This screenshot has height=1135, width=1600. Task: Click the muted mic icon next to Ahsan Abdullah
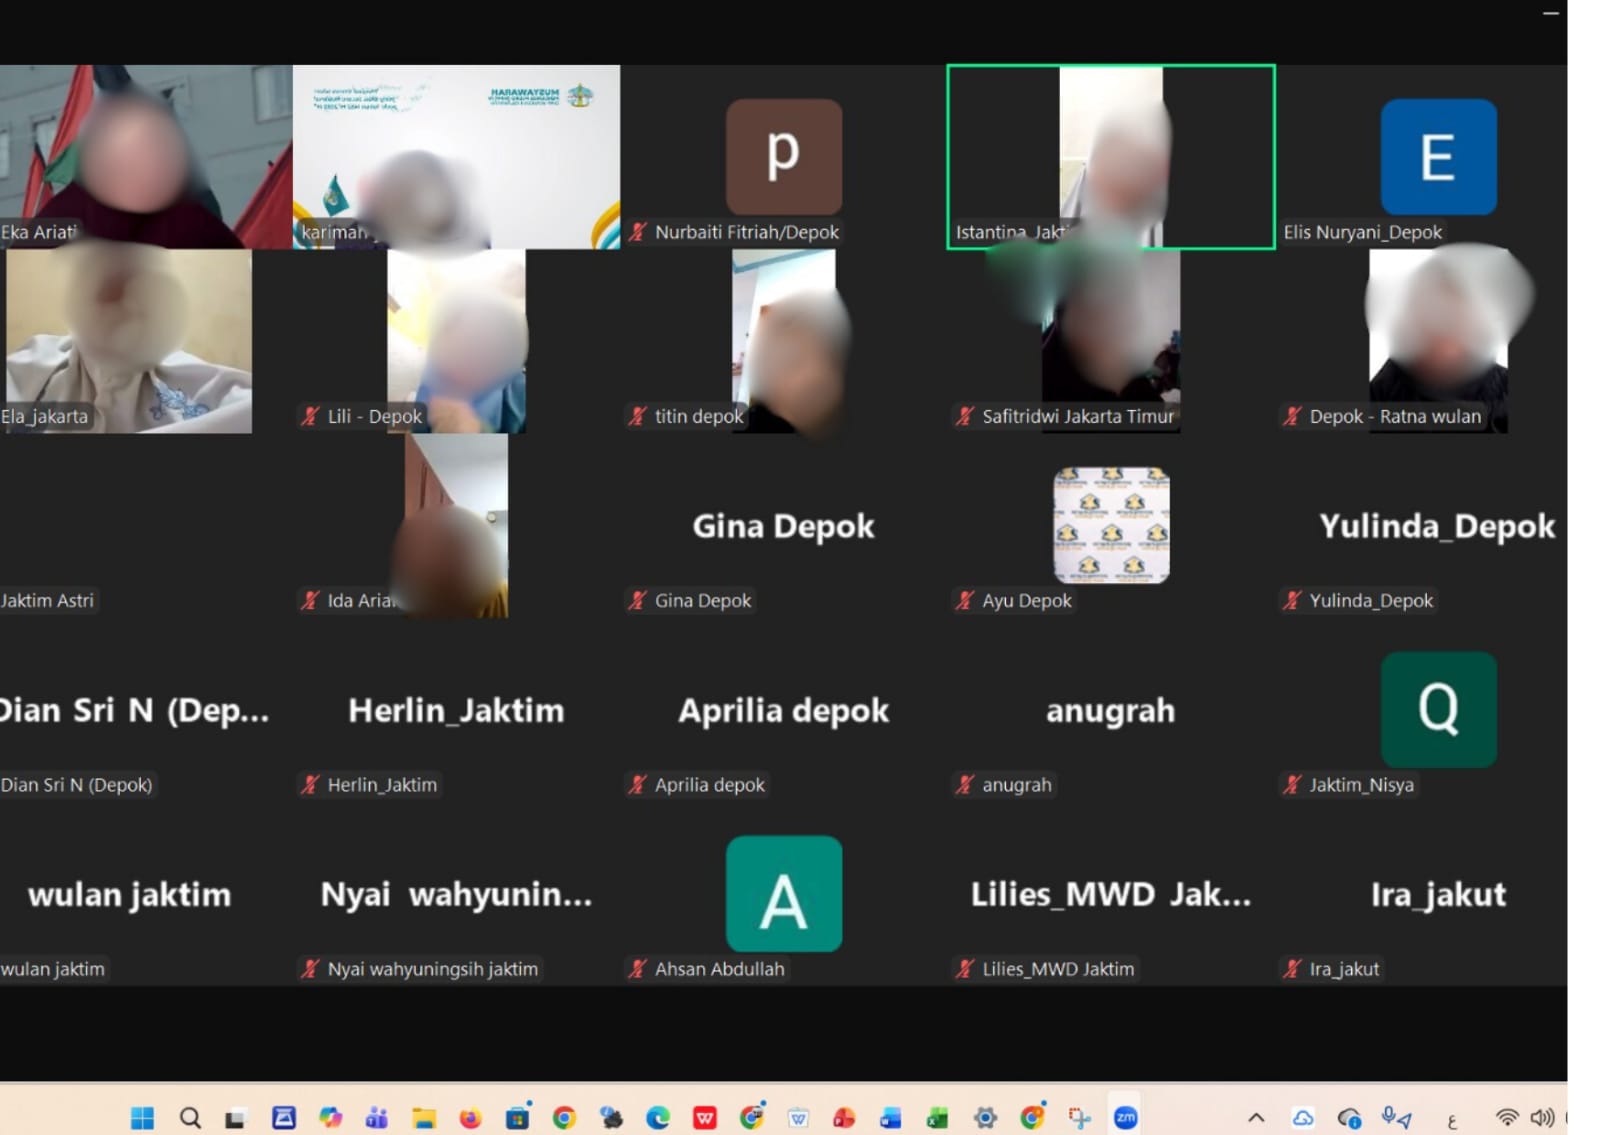pyautogui.click(x=637, y=968)
